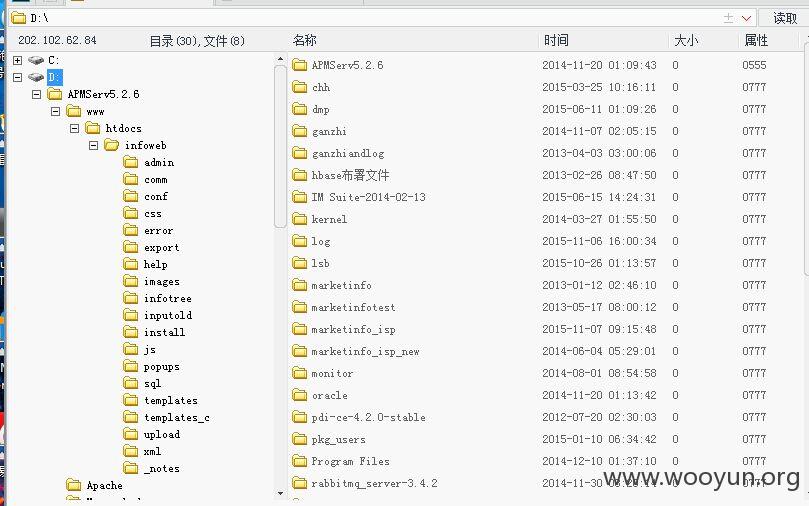Select the monitor row name
The image size is (809, 506).
click(x=332, y=373)
